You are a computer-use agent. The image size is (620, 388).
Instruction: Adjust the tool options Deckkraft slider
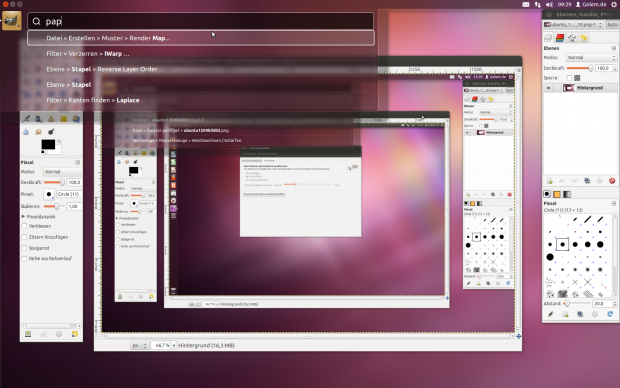click(55, 182)
